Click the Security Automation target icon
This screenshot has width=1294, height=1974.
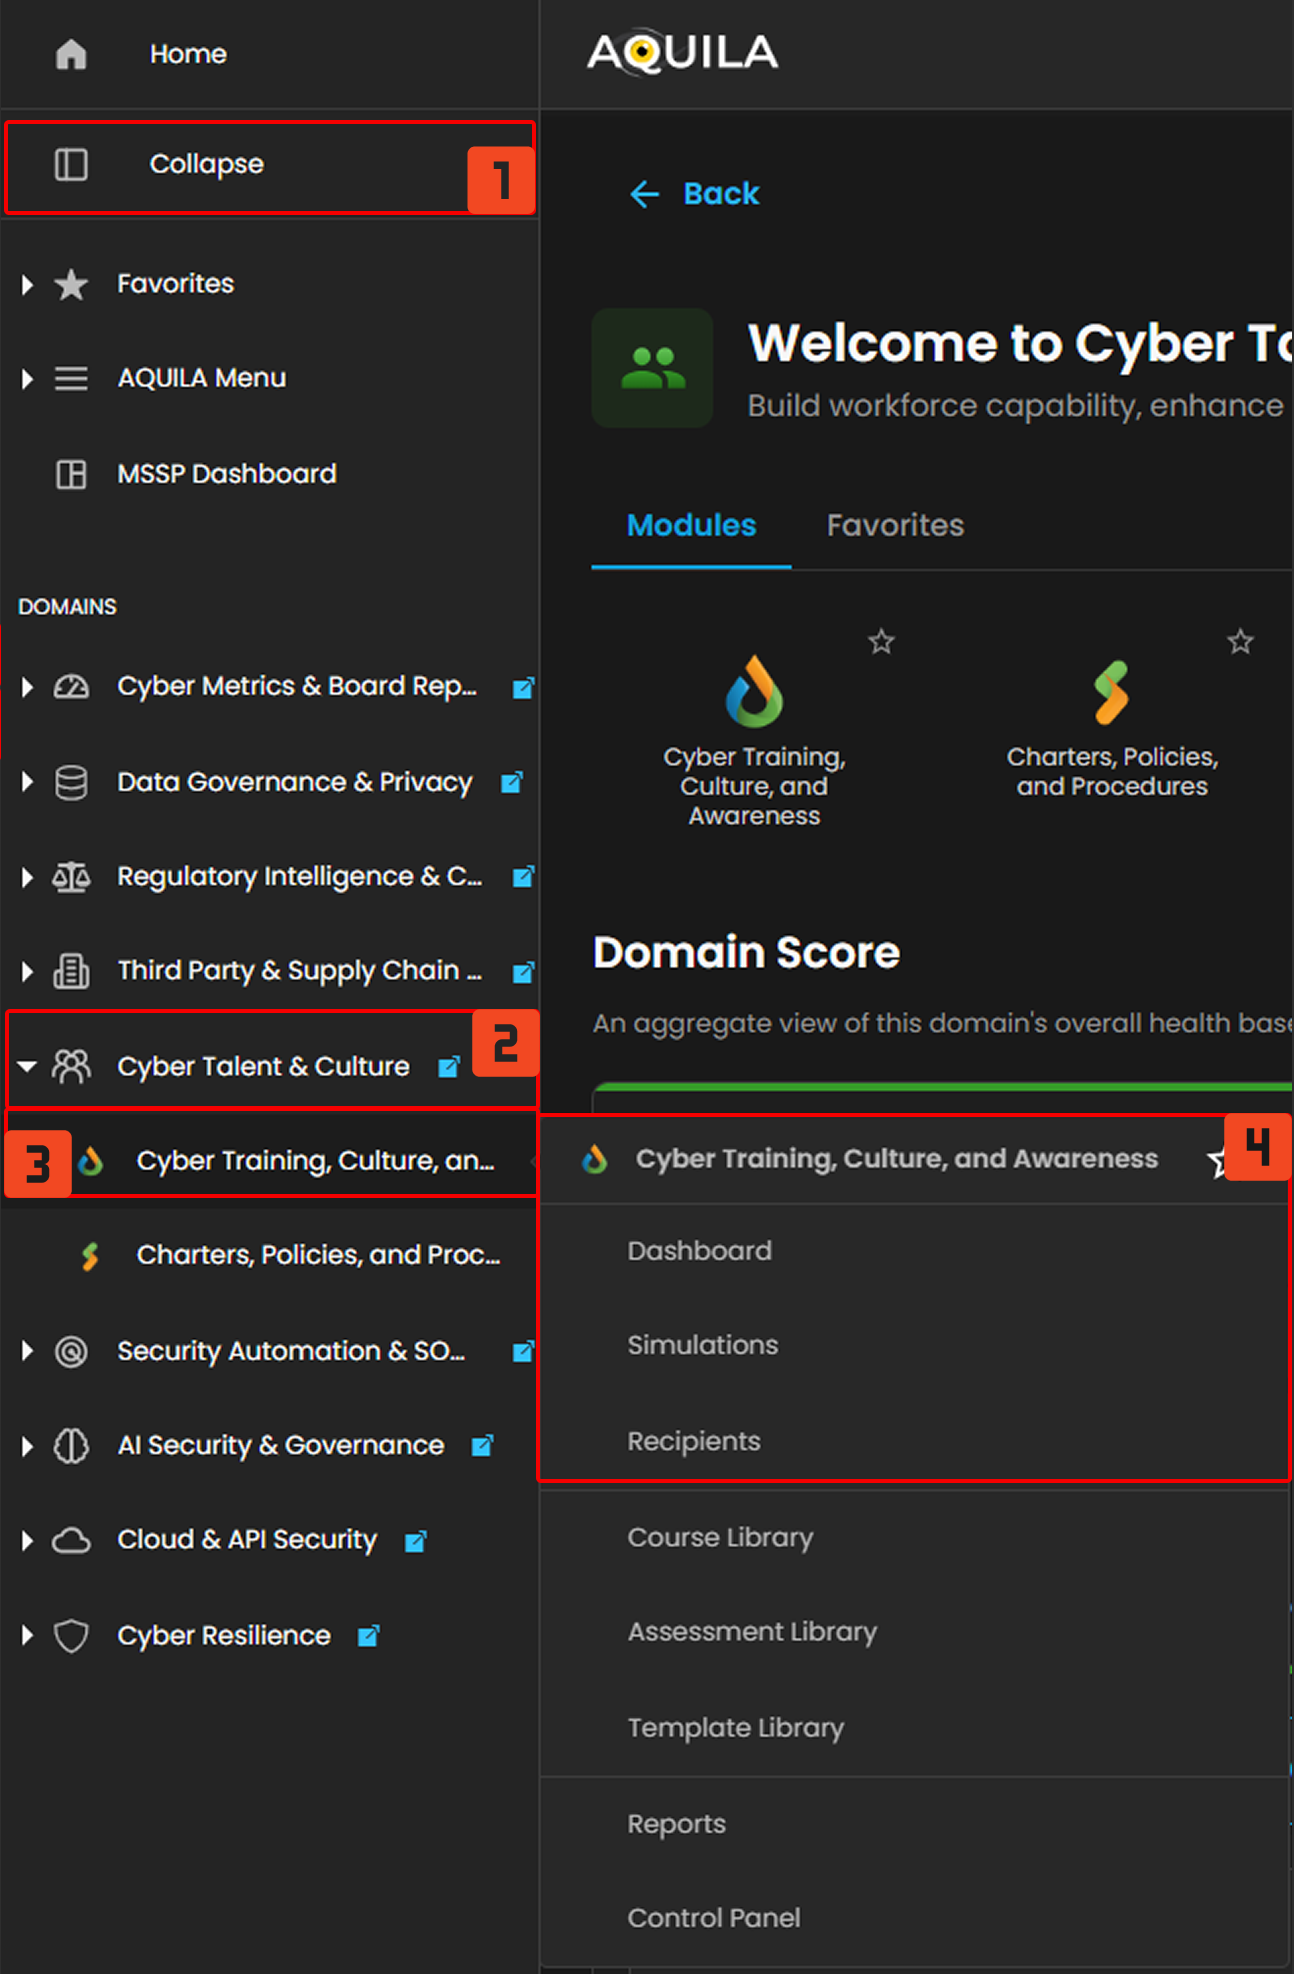(71, 1352)
